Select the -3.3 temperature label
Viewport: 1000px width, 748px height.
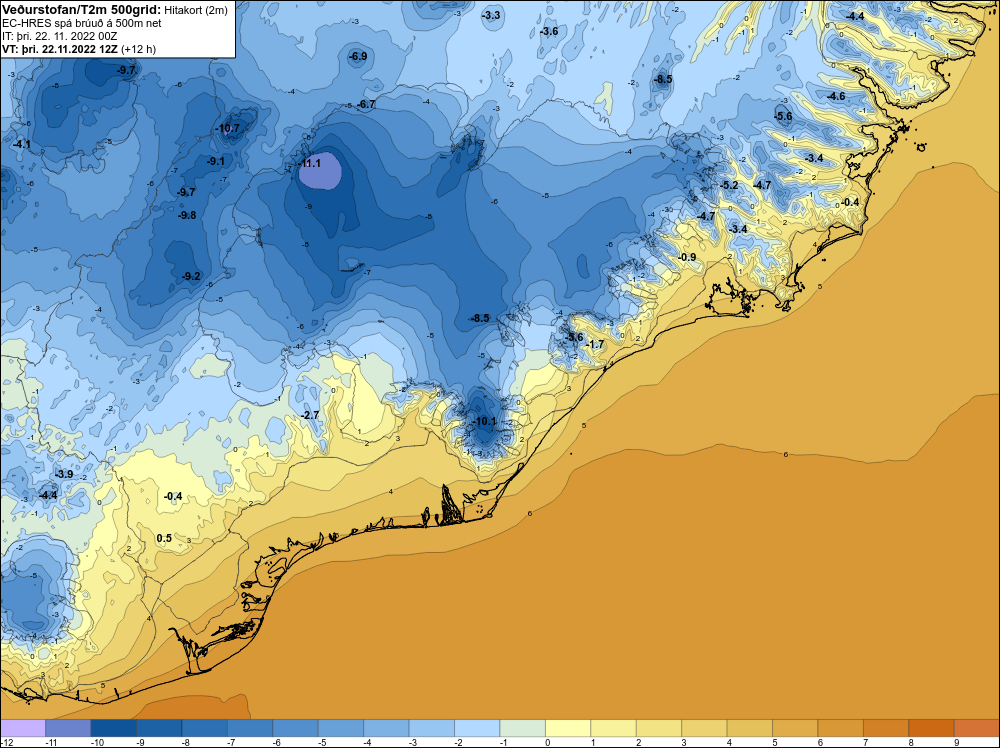pos(491,15)
